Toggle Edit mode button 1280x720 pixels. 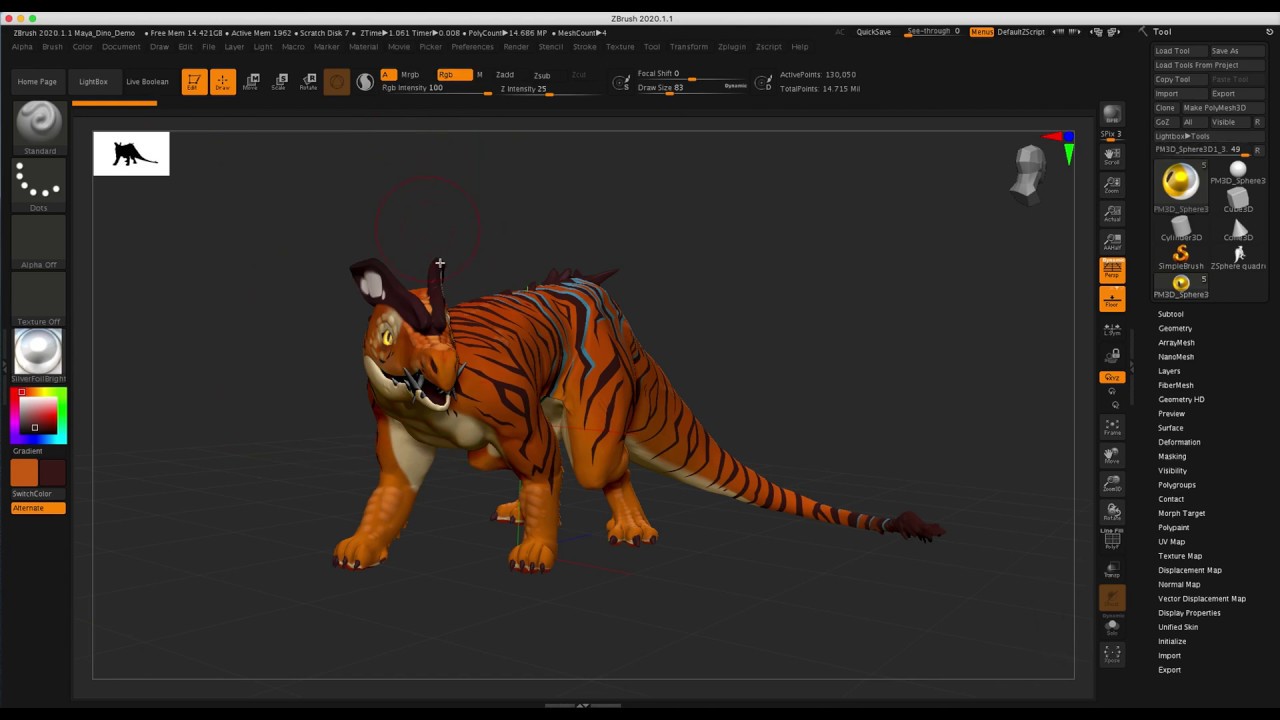point(194,82)
